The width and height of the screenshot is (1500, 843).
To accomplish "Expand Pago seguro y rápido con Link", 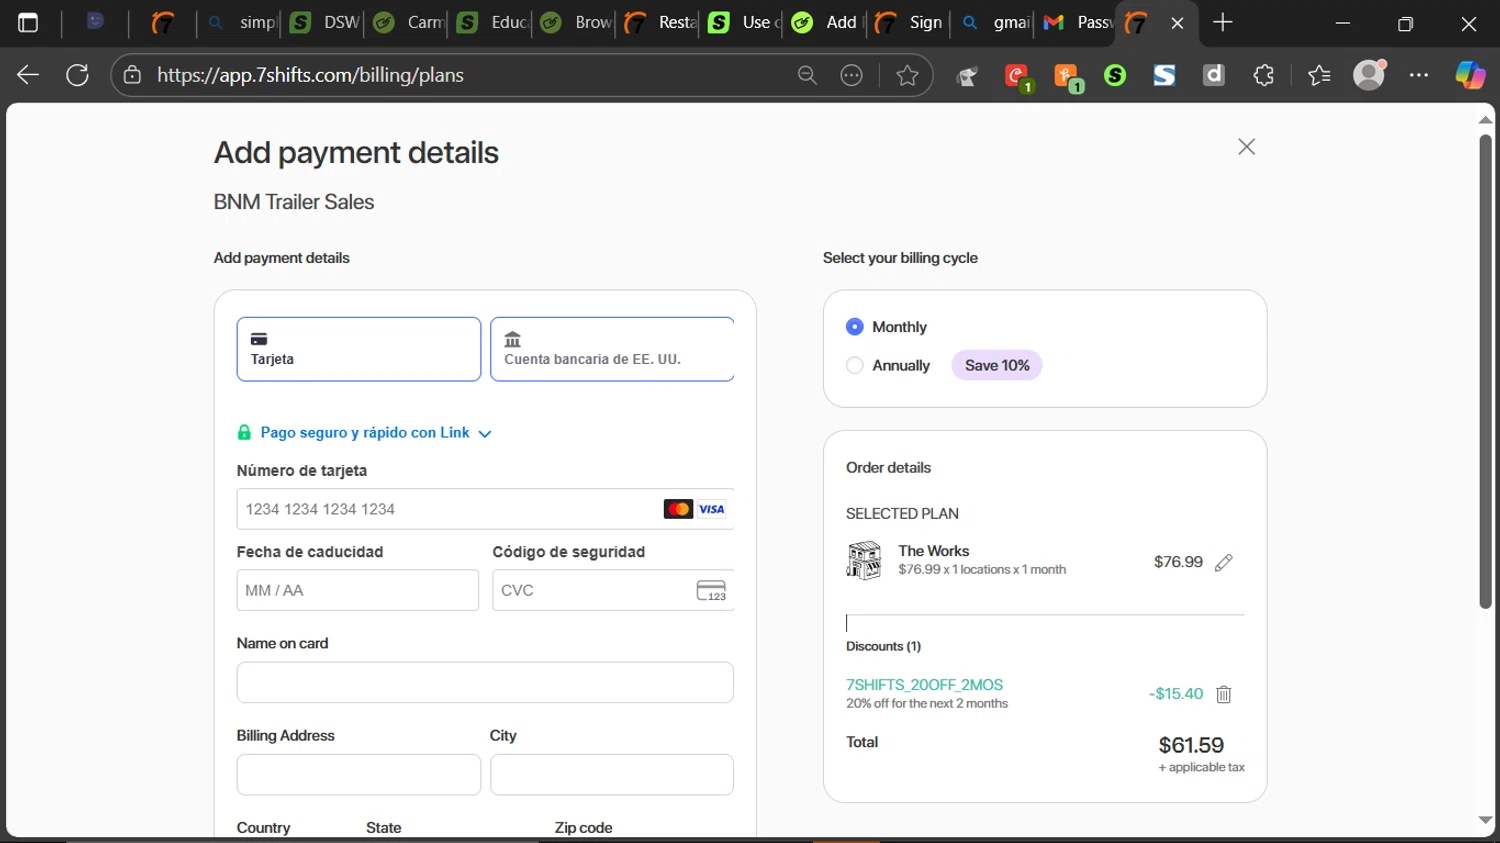I will coord(376,433).
